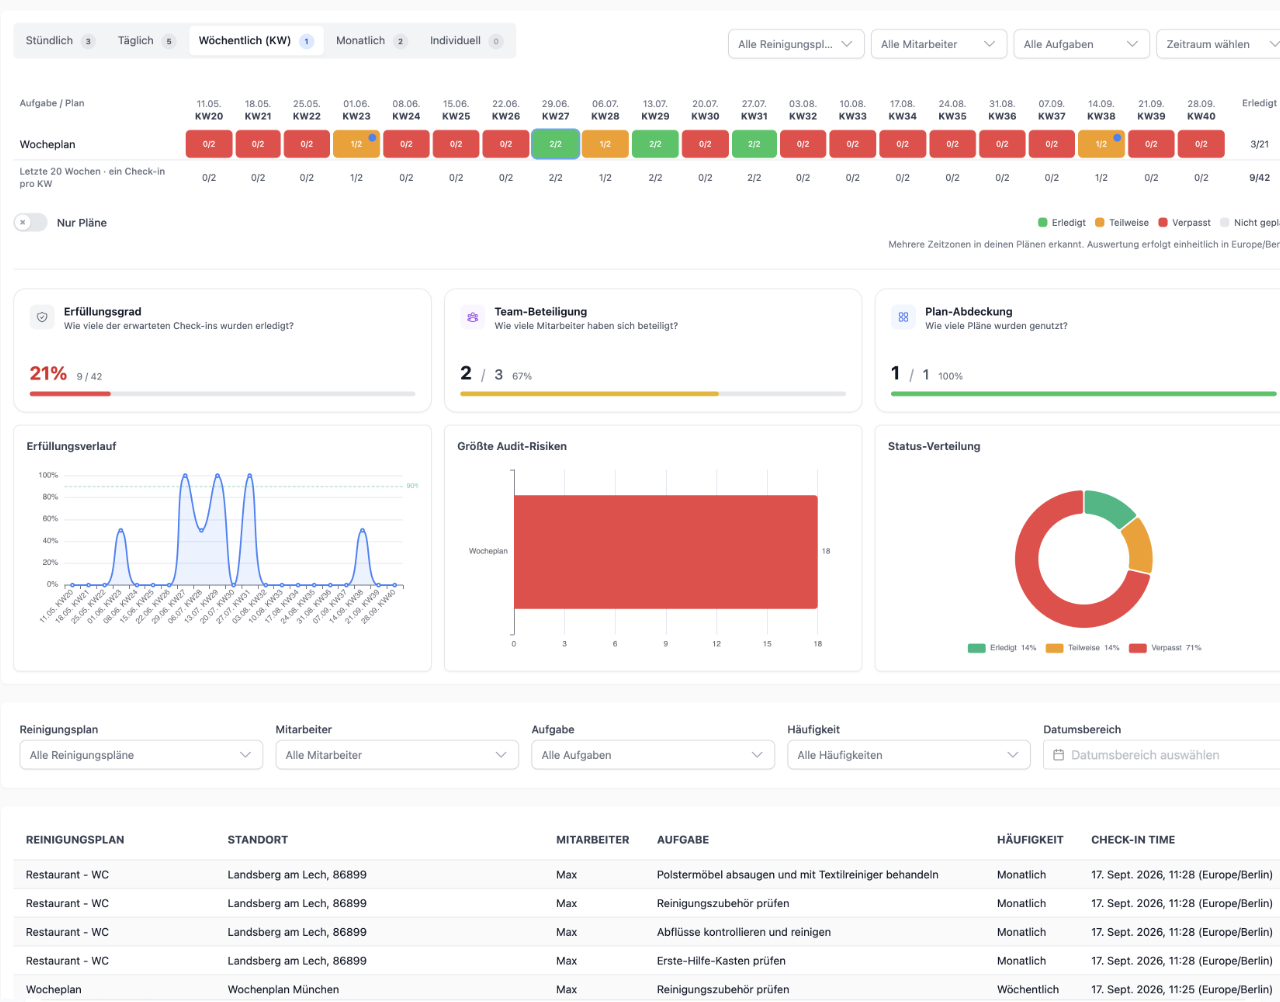1280x1002 pixels.
Task: Click the green Erledigt dot in top legend
Action: coord(1043,223)
